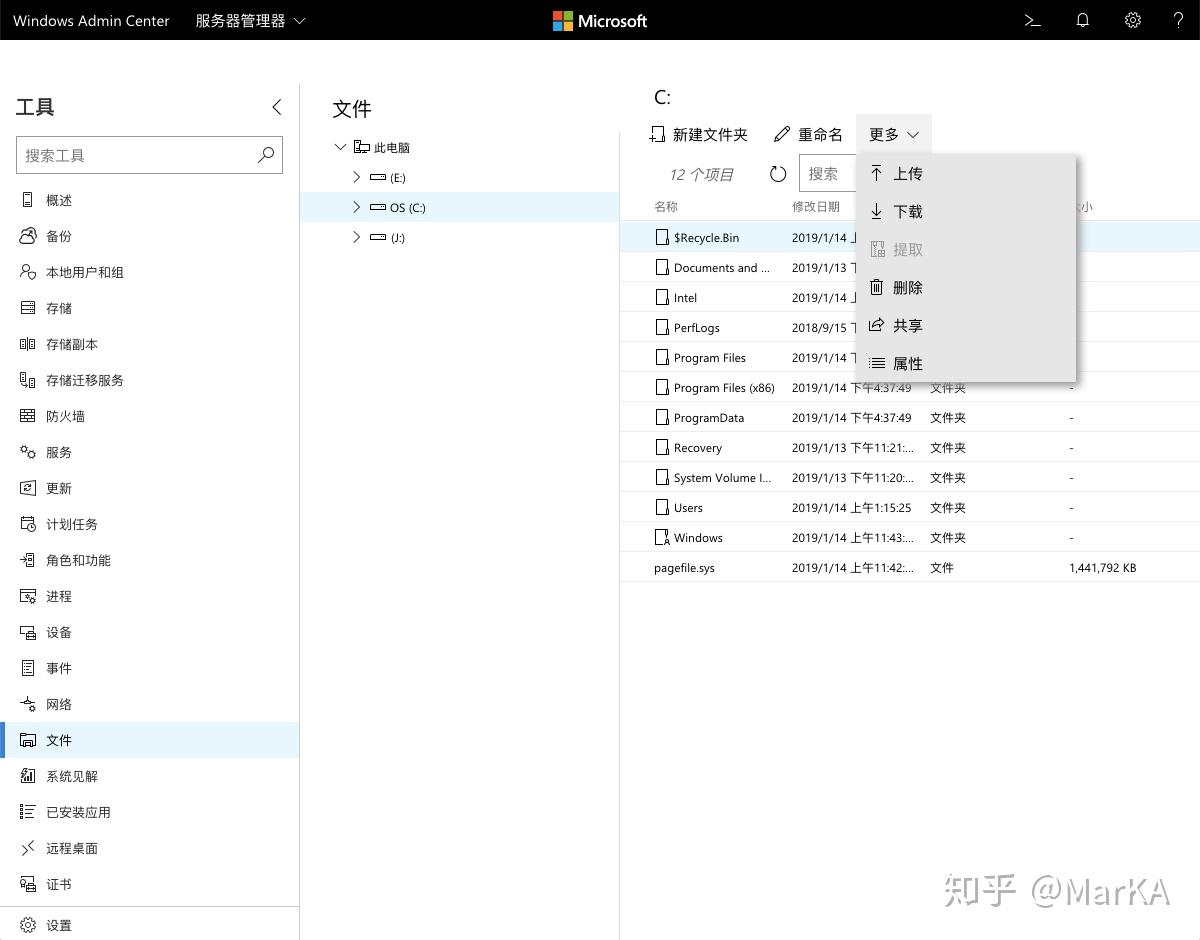Select the Recovery folder row
Screen dimensions: 1200x940
coord(909,448)
